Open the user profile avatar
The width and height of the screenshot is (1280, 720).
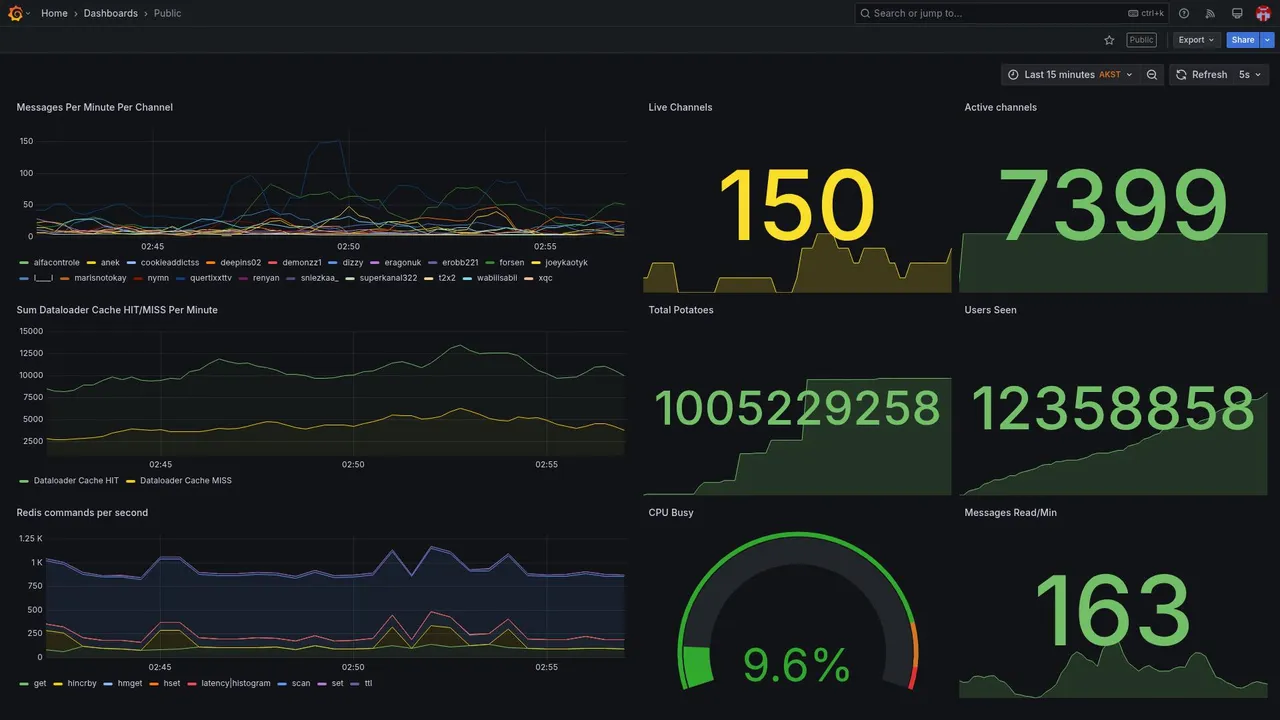coord(1263,13)
